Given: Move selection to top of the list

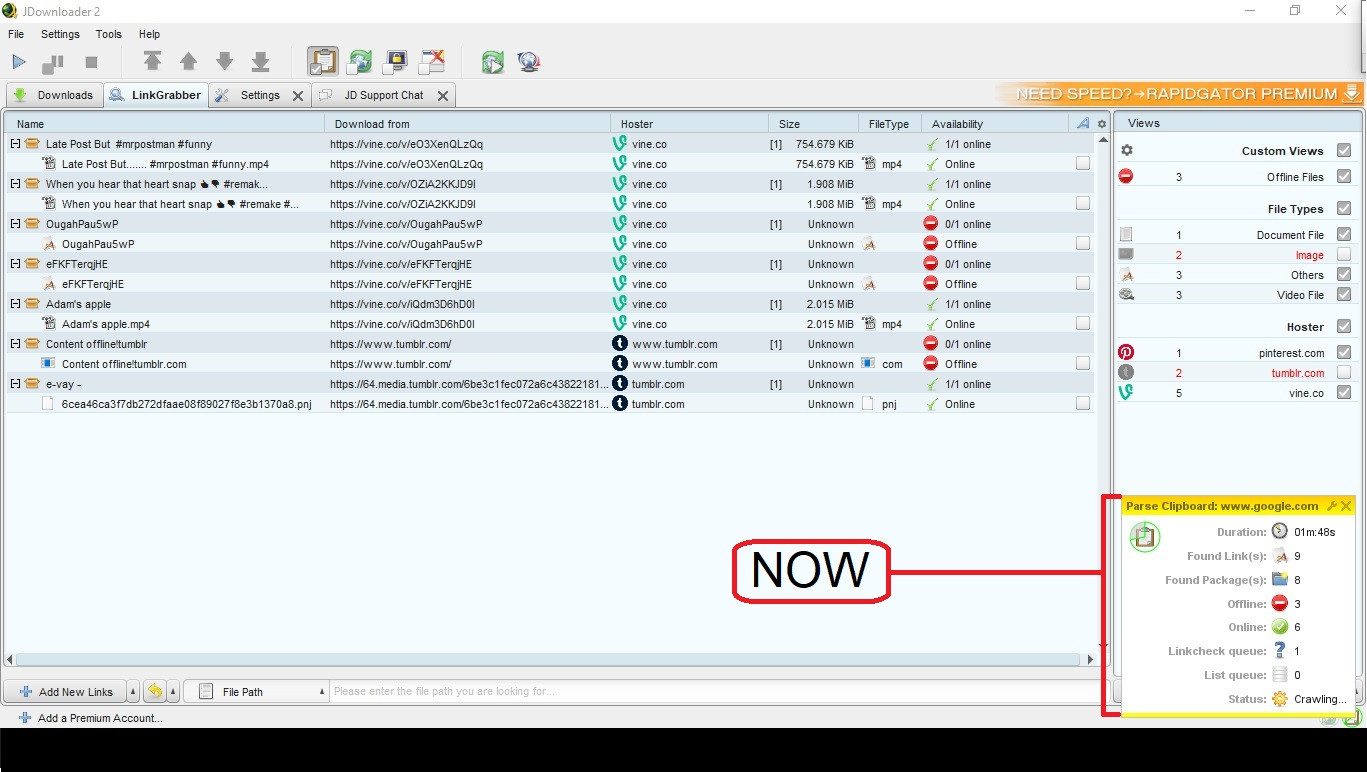Looking at the screenshot, I should tap(152, 62).
